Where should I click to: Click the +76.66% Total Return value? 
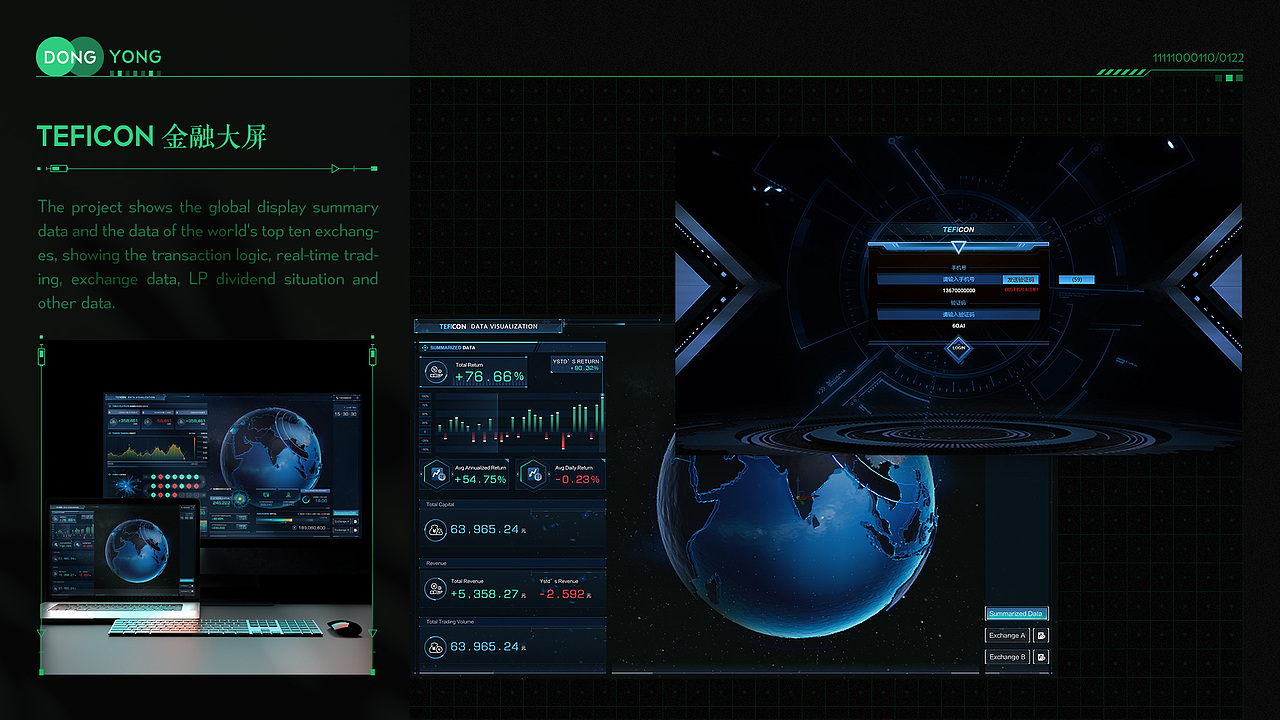[x=489, y=377]
